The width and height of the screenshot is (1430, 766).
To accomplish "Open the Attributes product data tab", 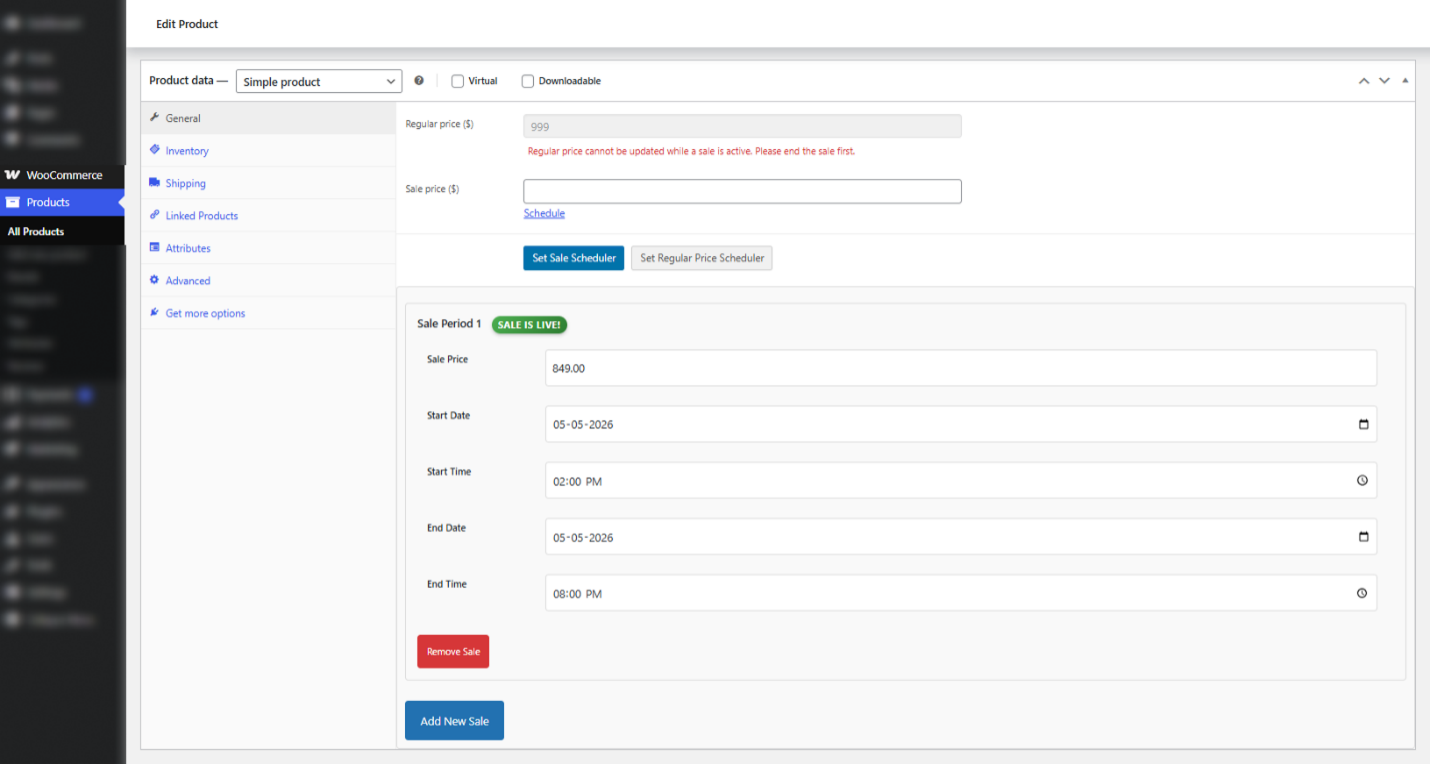I will (x=268, y=248).
